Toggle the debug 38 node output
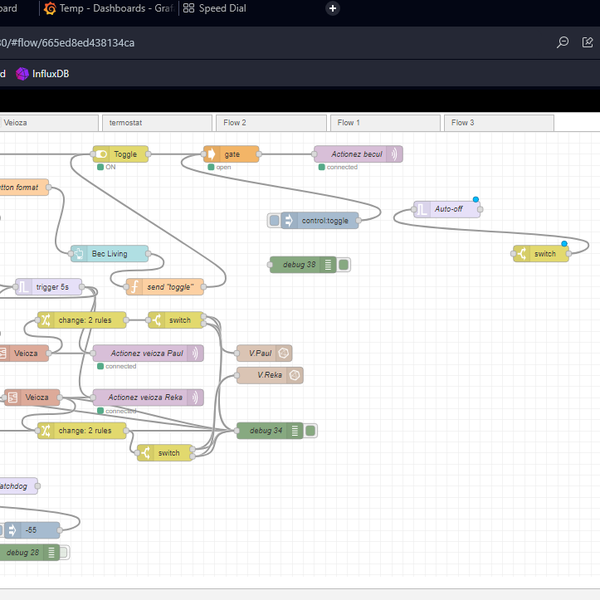Viewport: 600px width, 600px height. point(343,265)
